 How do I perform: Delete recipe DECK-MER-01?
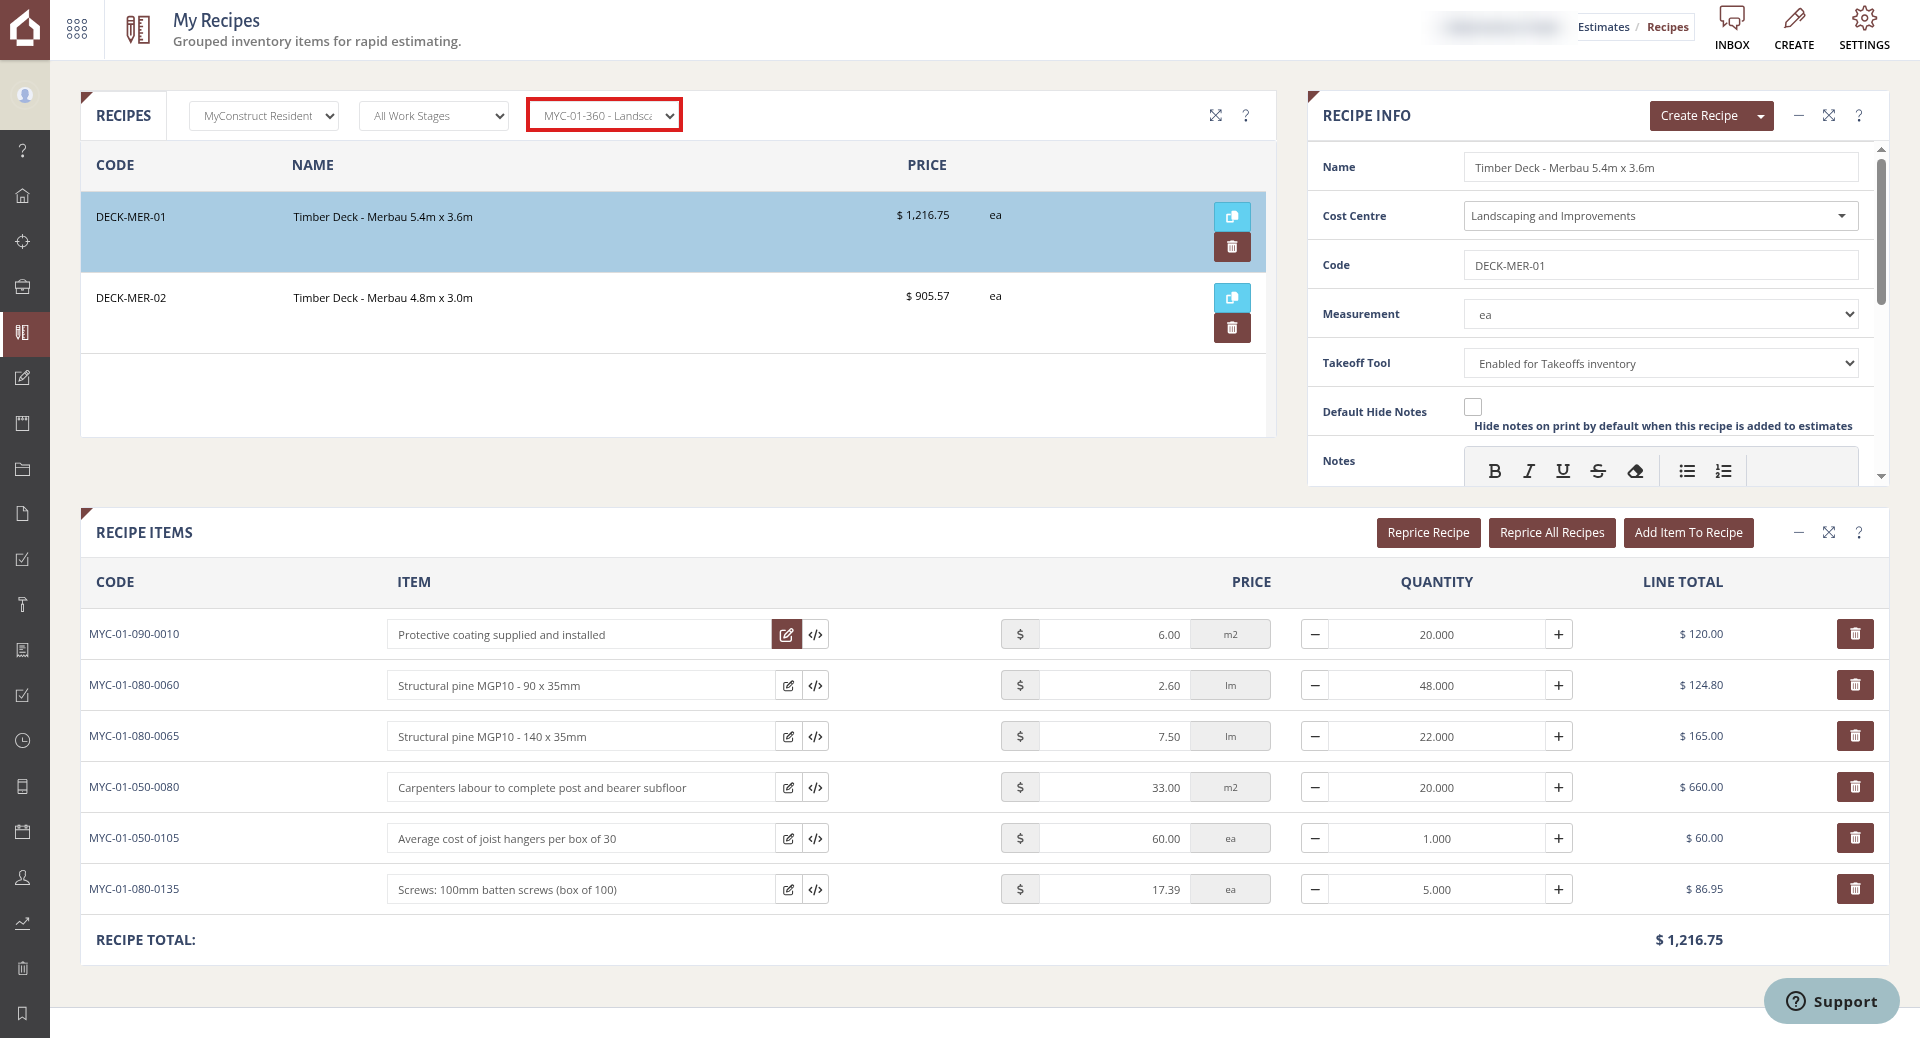click(1232, 247)
